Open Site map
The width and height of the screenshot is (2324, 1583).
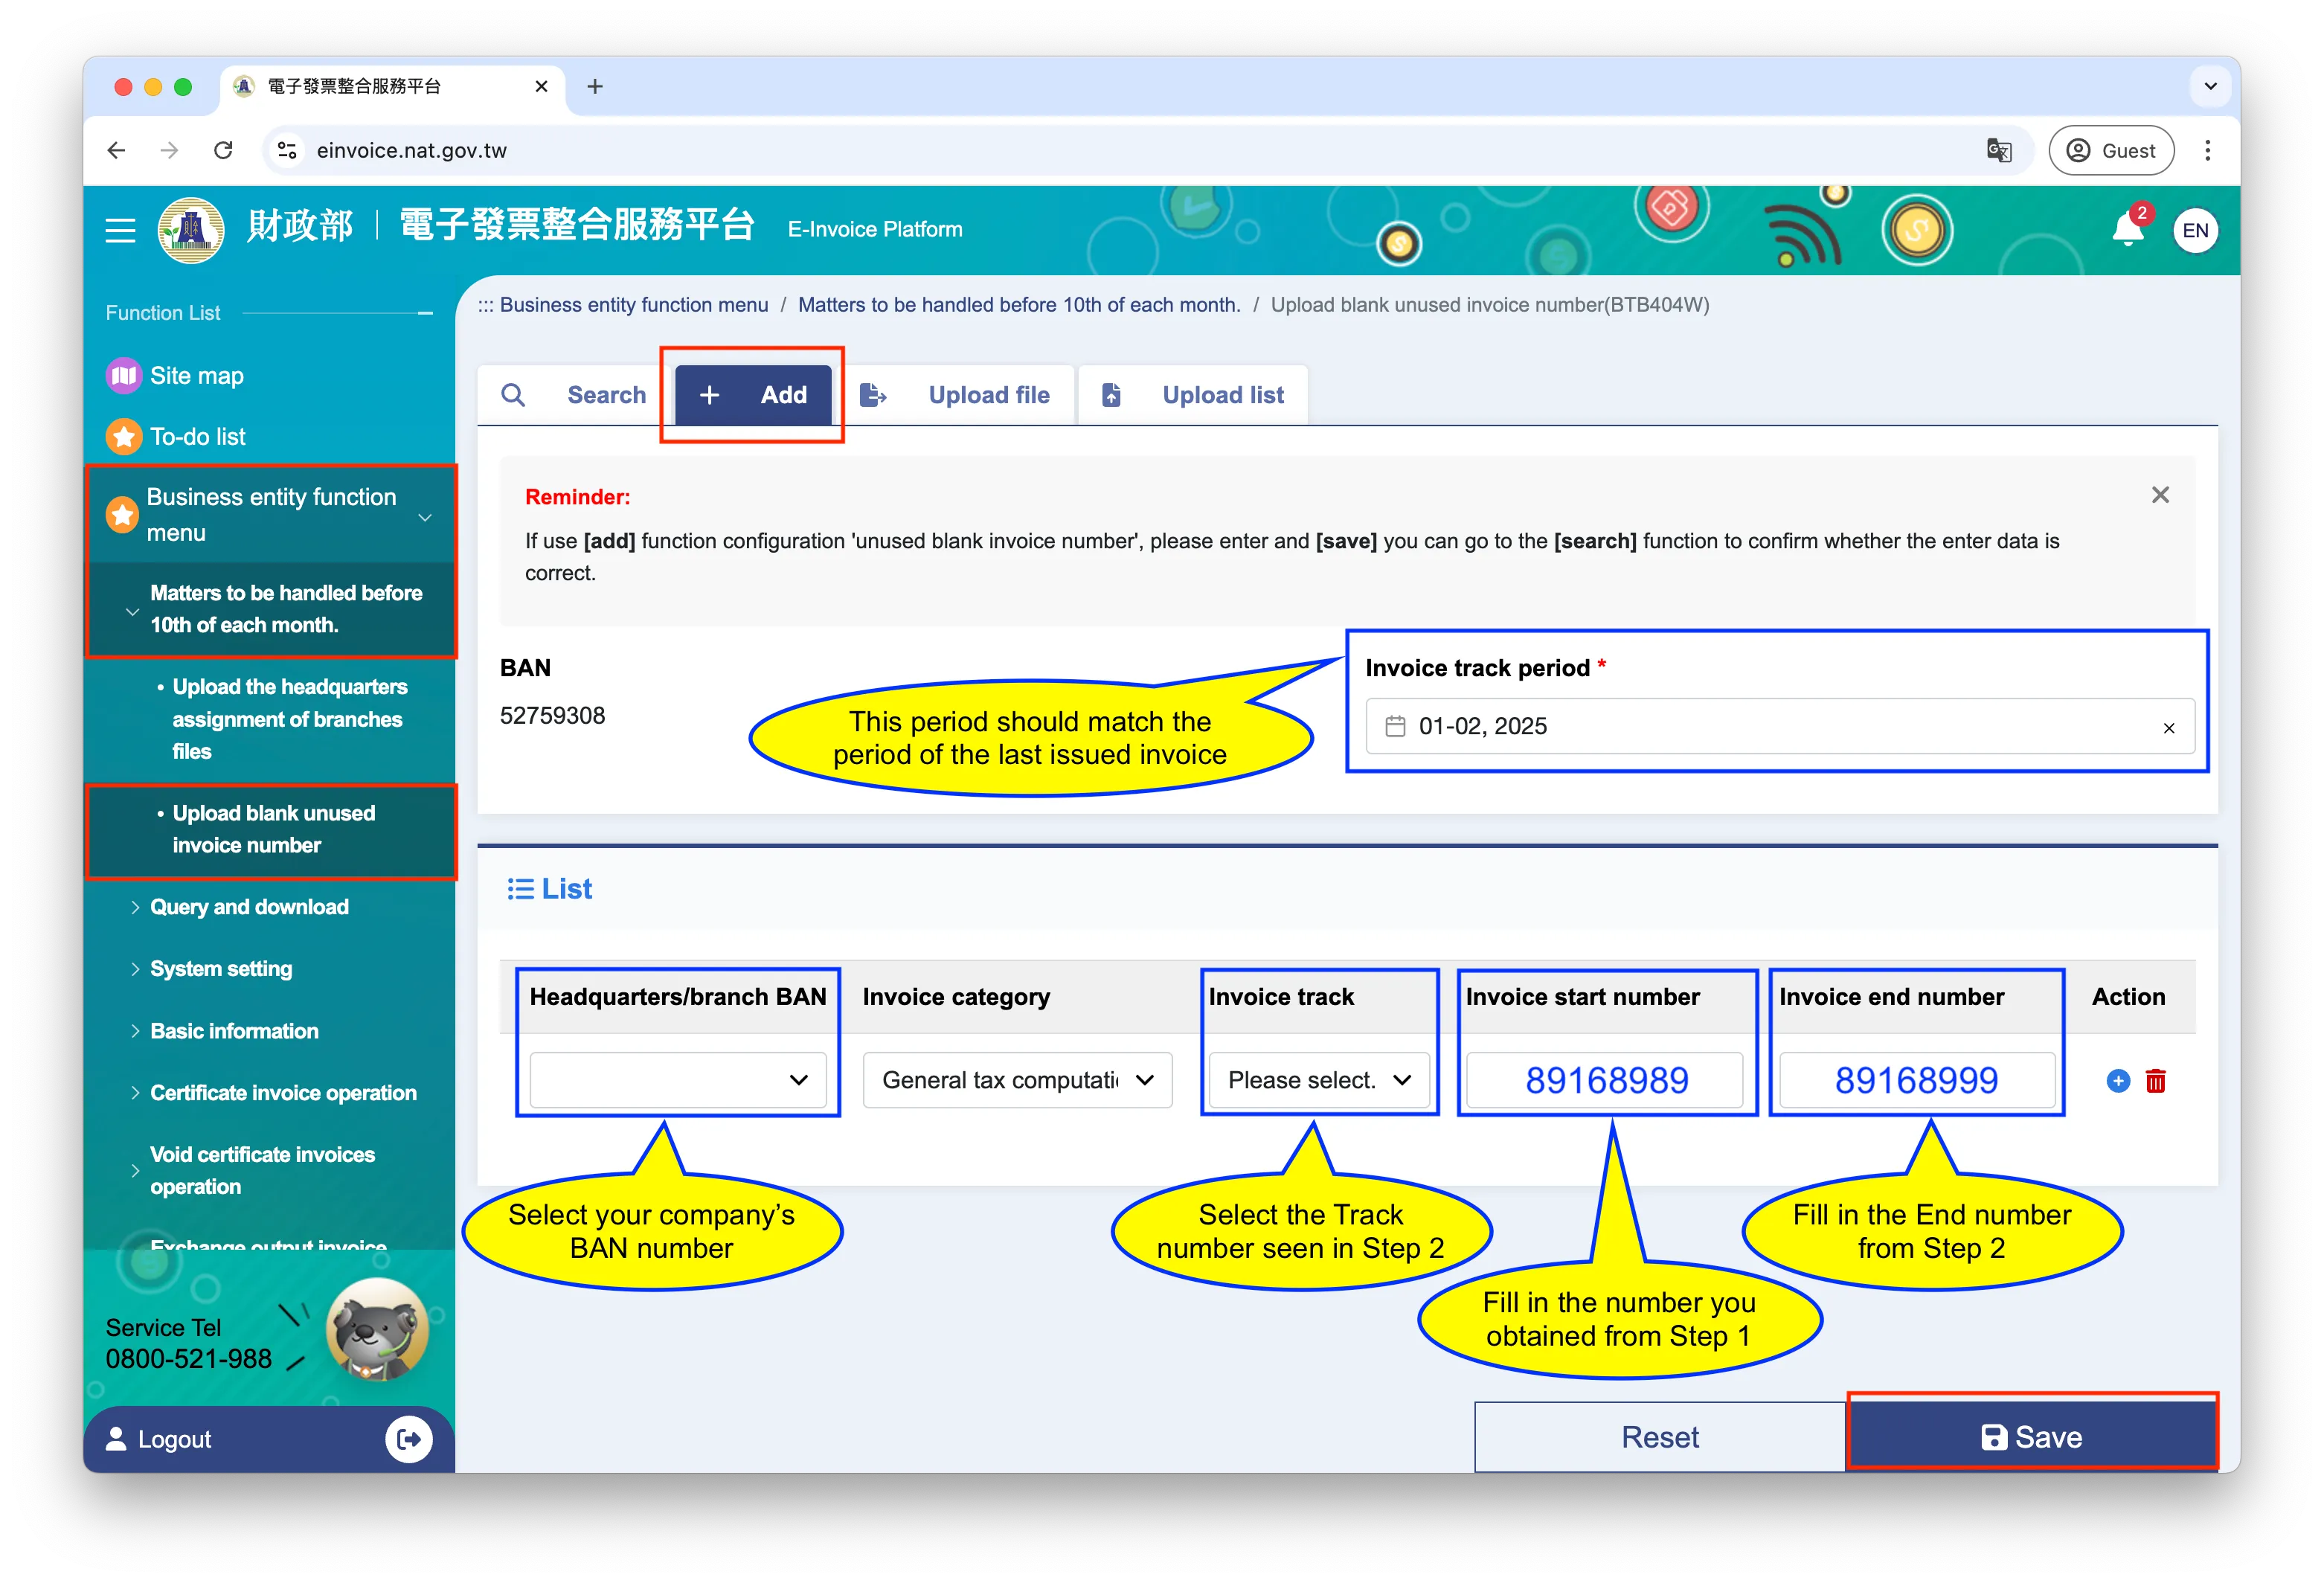click(x=196, y=376)
